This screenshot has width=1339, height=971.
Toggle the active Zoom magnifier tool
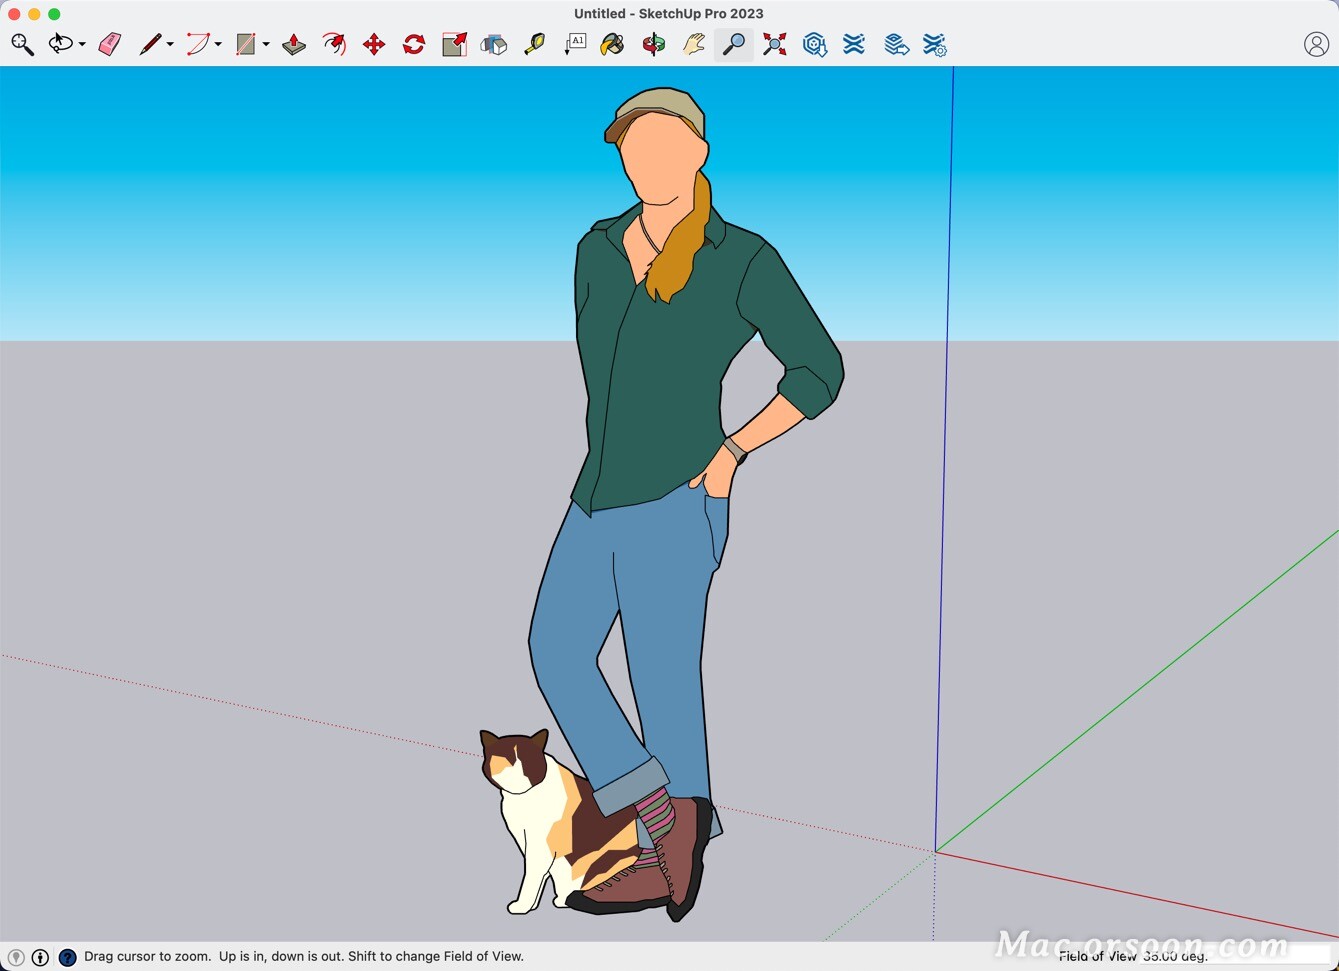coord(734,44)
